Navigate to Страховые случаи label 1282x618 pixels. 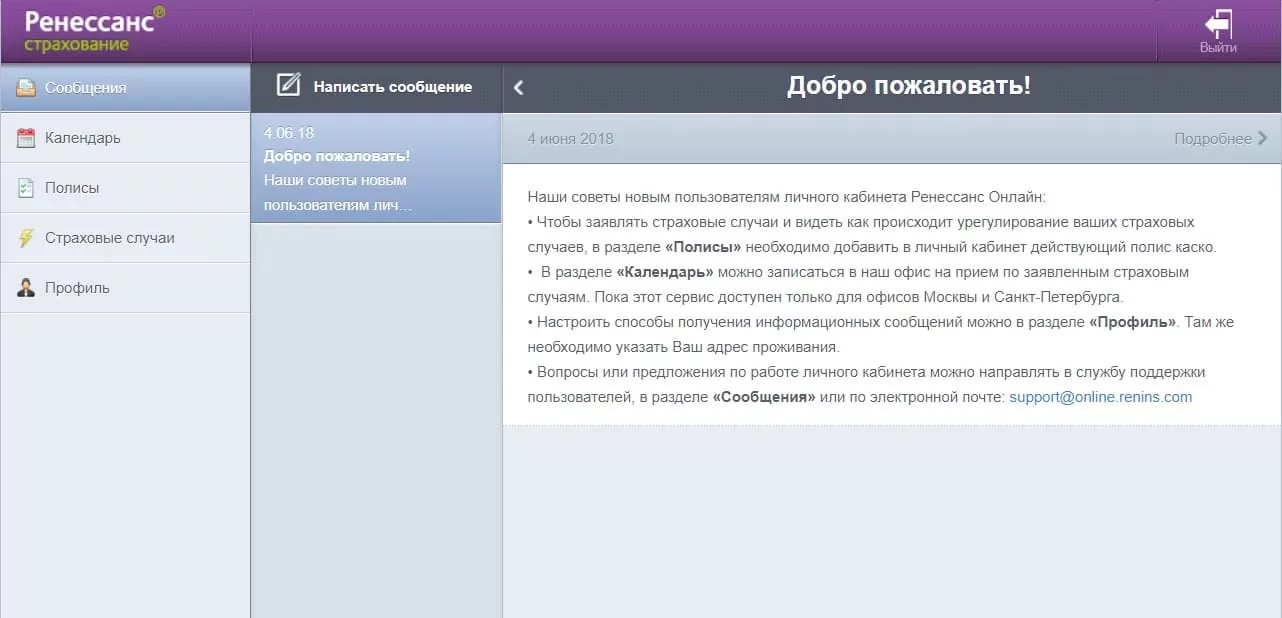pyautogui.click(x=110, y=238)
